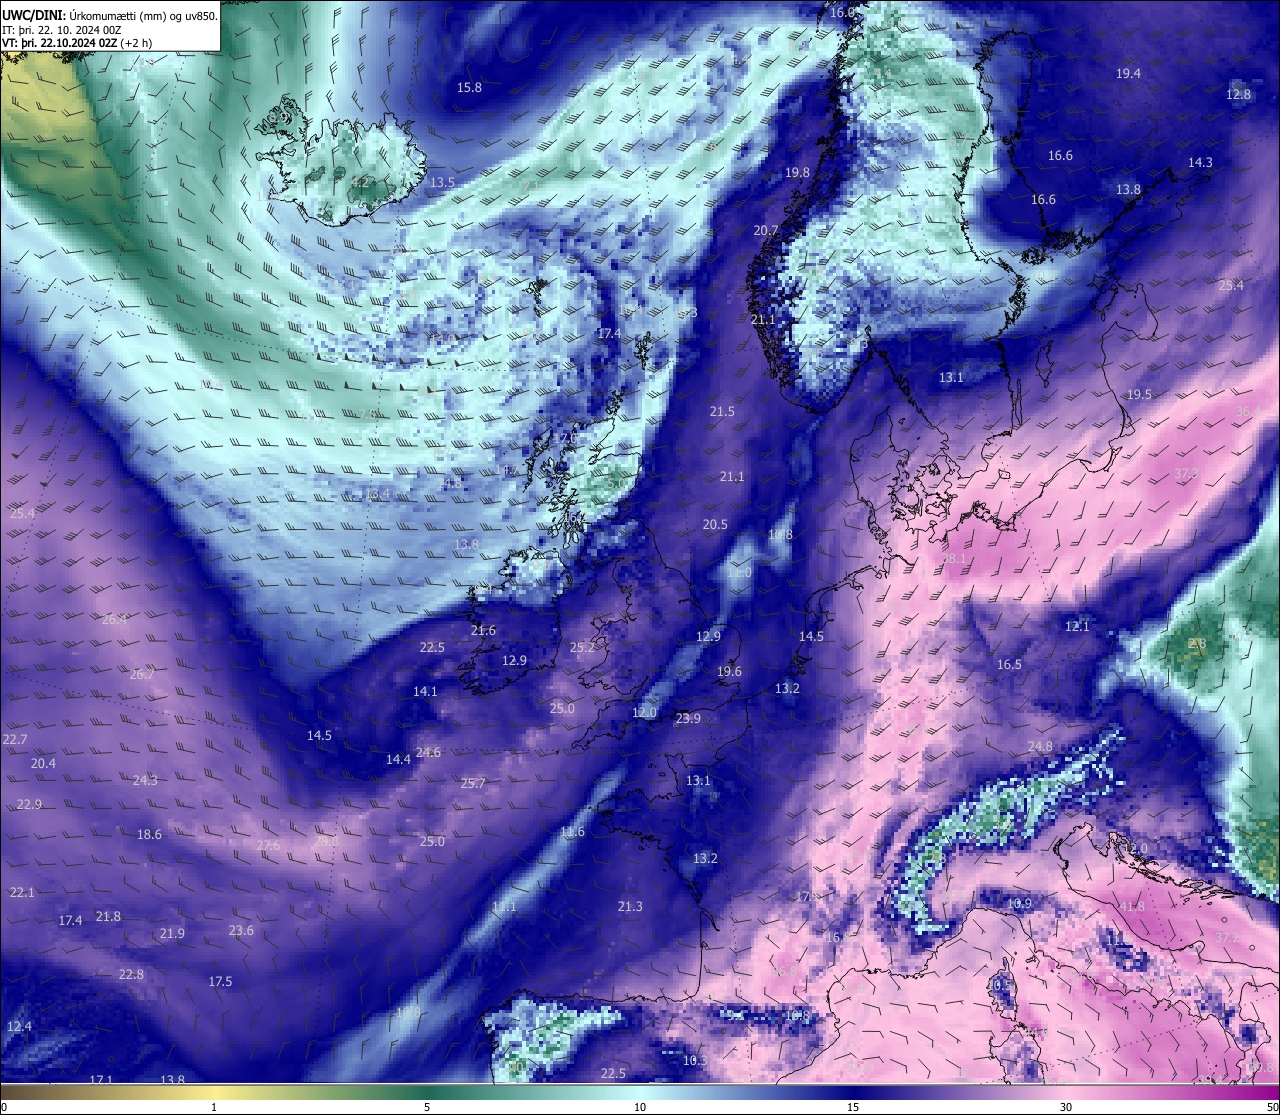Image resolution: width=1280 pixels, height=1115 pixels.
Task: Select the map value "14.3"
Action: 1200,162
